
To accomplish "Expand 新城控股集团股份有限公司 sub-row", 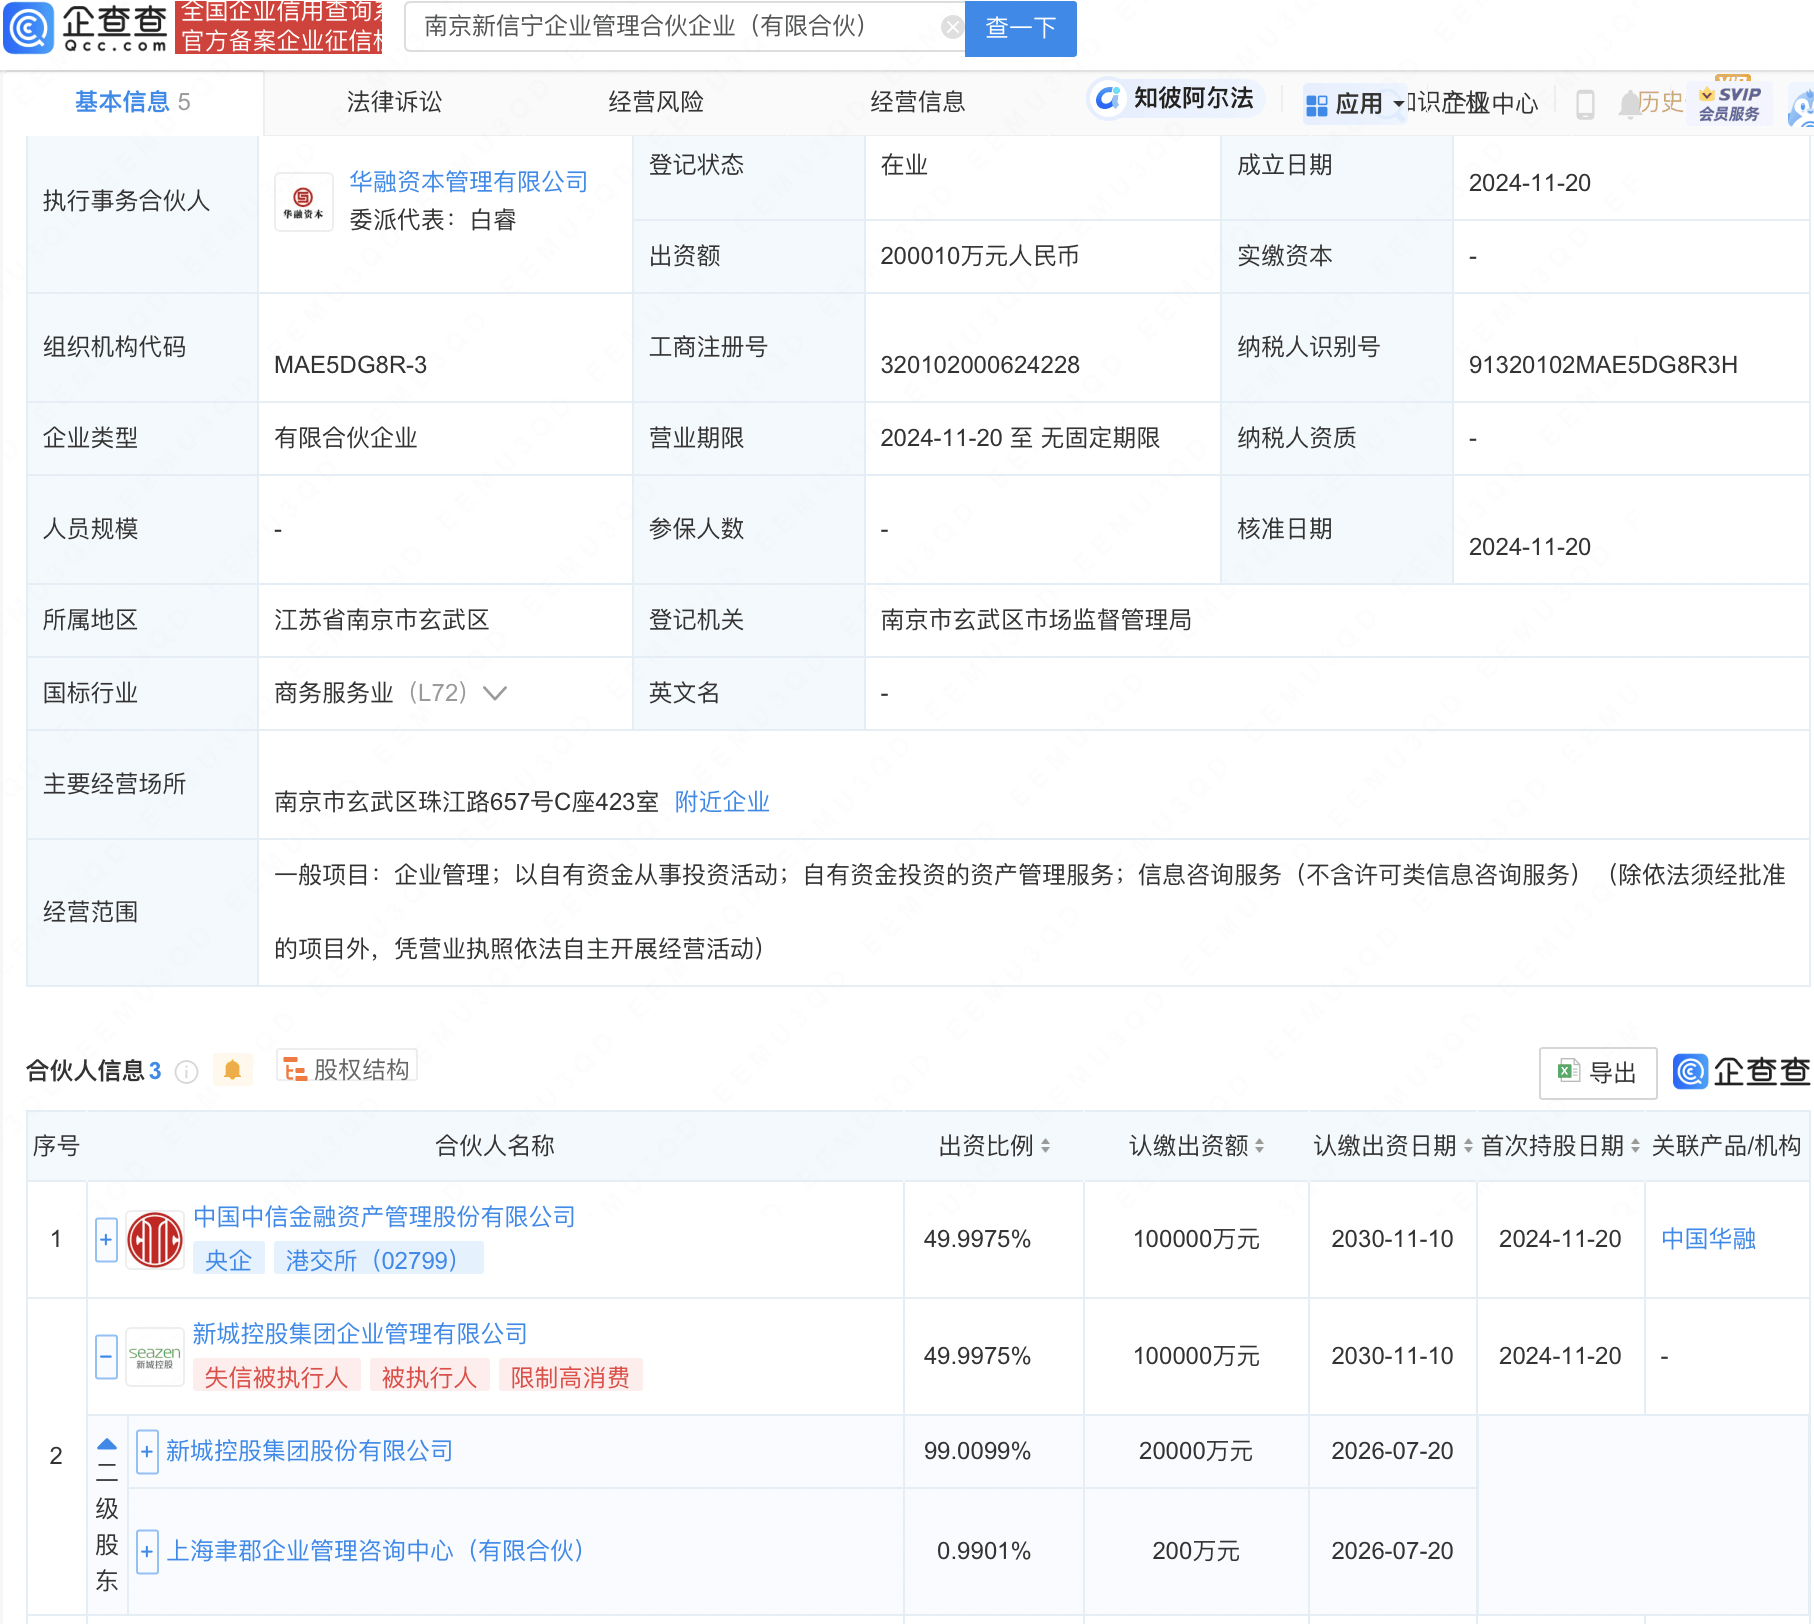I will click(x=147, y=1452).
